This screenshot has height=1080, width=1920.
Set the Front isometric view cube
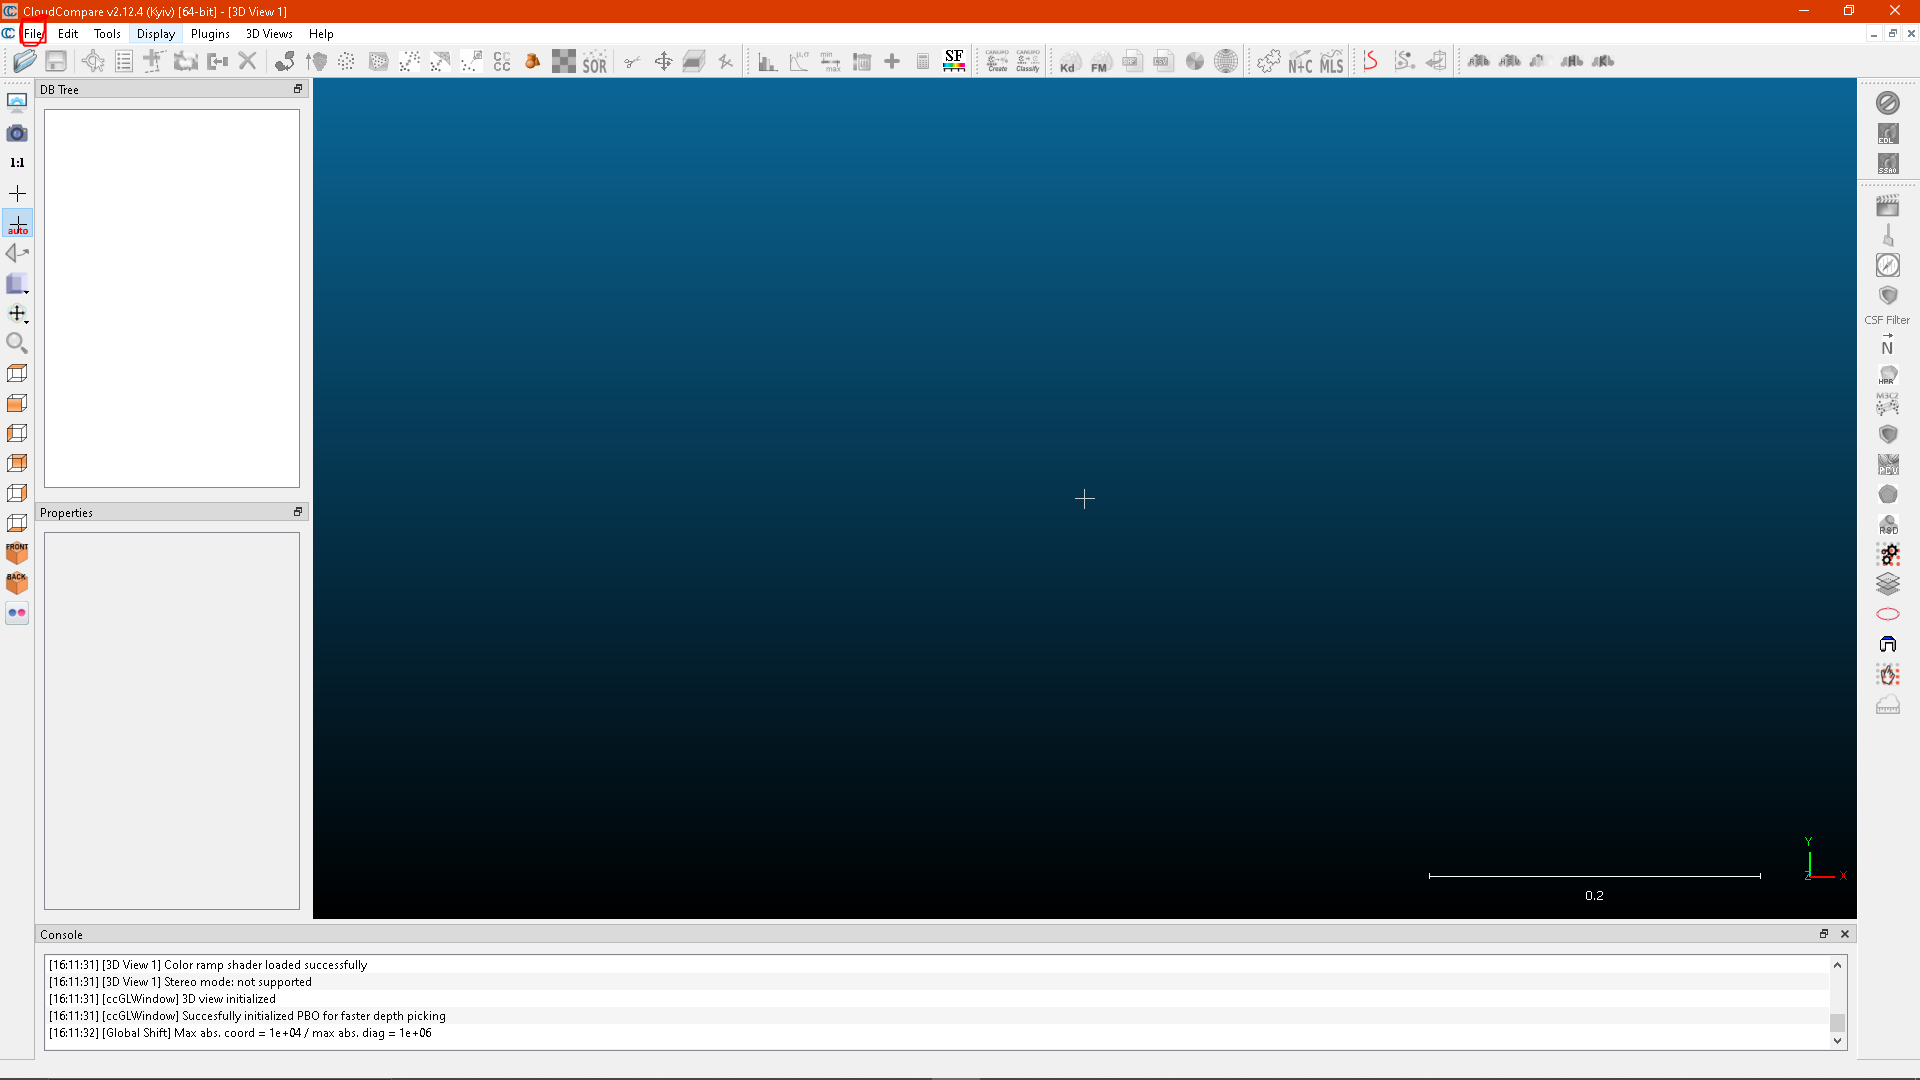point(17,553)
